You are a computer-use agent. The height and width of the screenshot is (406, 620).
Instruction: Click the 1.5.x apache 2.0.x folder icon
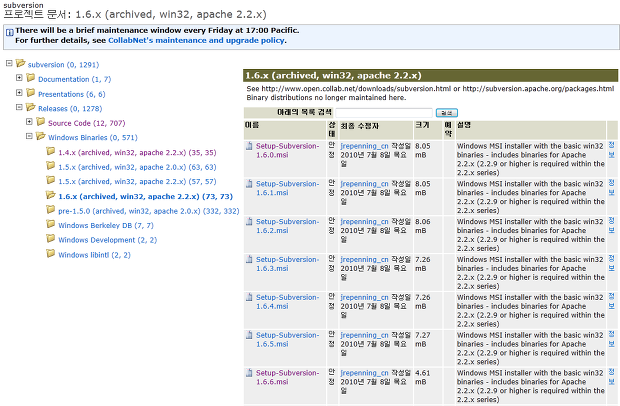(x=51, y=166)
